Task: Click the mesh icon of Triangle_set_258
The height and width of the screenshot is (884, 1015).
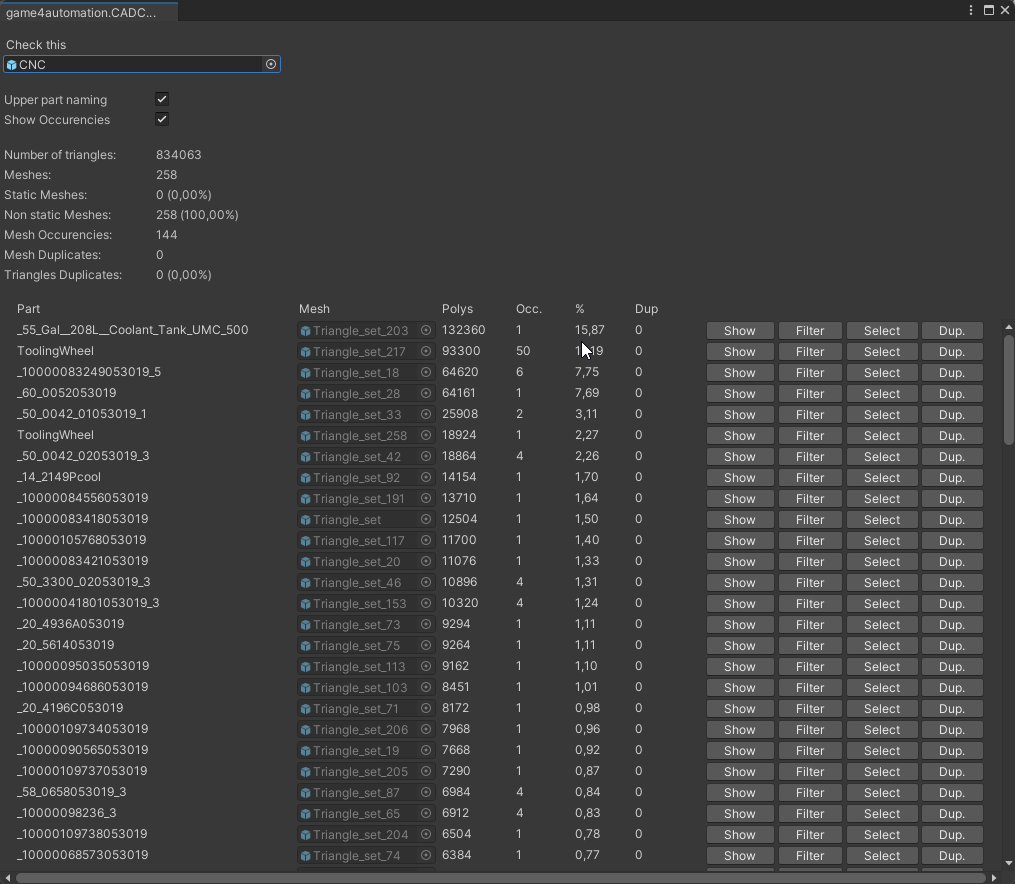Action: (x=306, y=436)
